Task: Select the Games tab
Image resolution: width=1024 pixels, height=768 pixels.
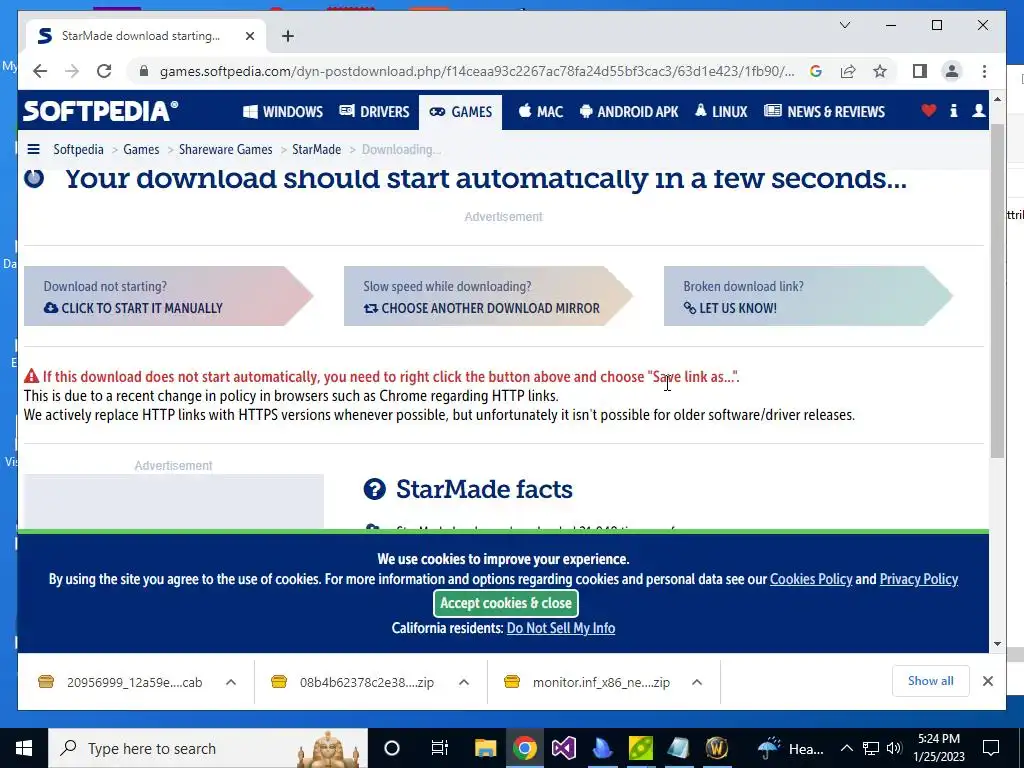Action: coord(460,112)
